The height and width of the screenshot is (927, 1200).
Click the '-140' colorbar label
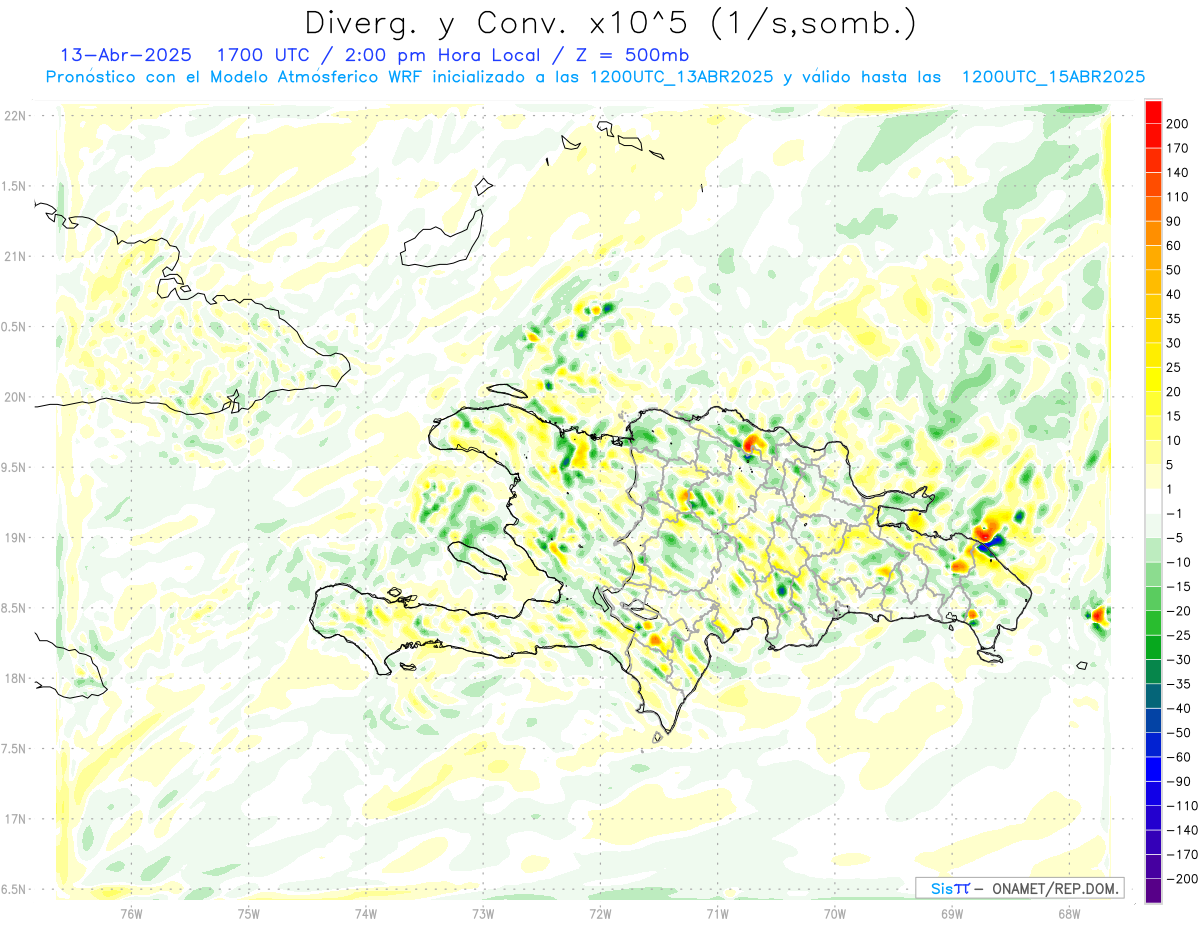(x=1182, y=830)
